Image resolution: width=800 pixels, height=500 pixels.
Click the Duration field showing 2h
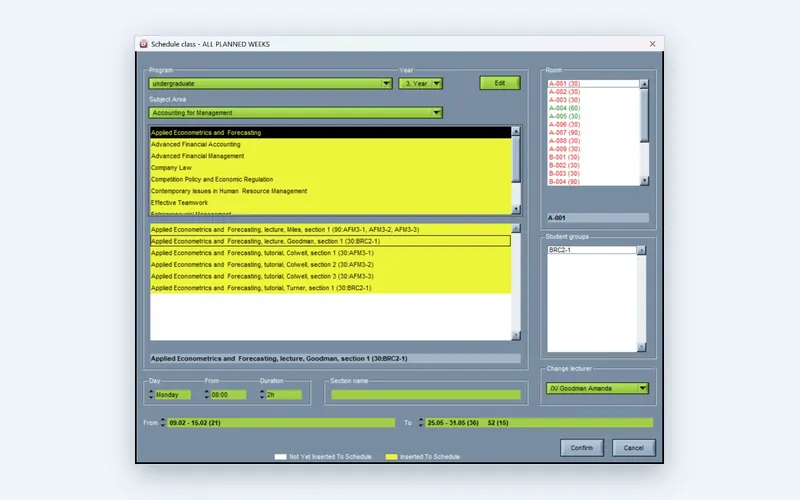(284, 395)
